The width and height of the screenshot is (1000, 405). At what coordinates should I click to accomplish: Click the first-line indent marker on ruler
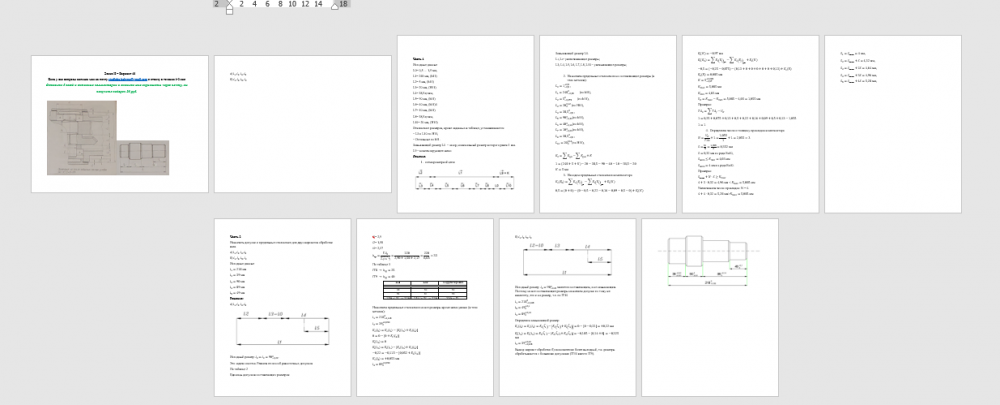tap(228, 1)
